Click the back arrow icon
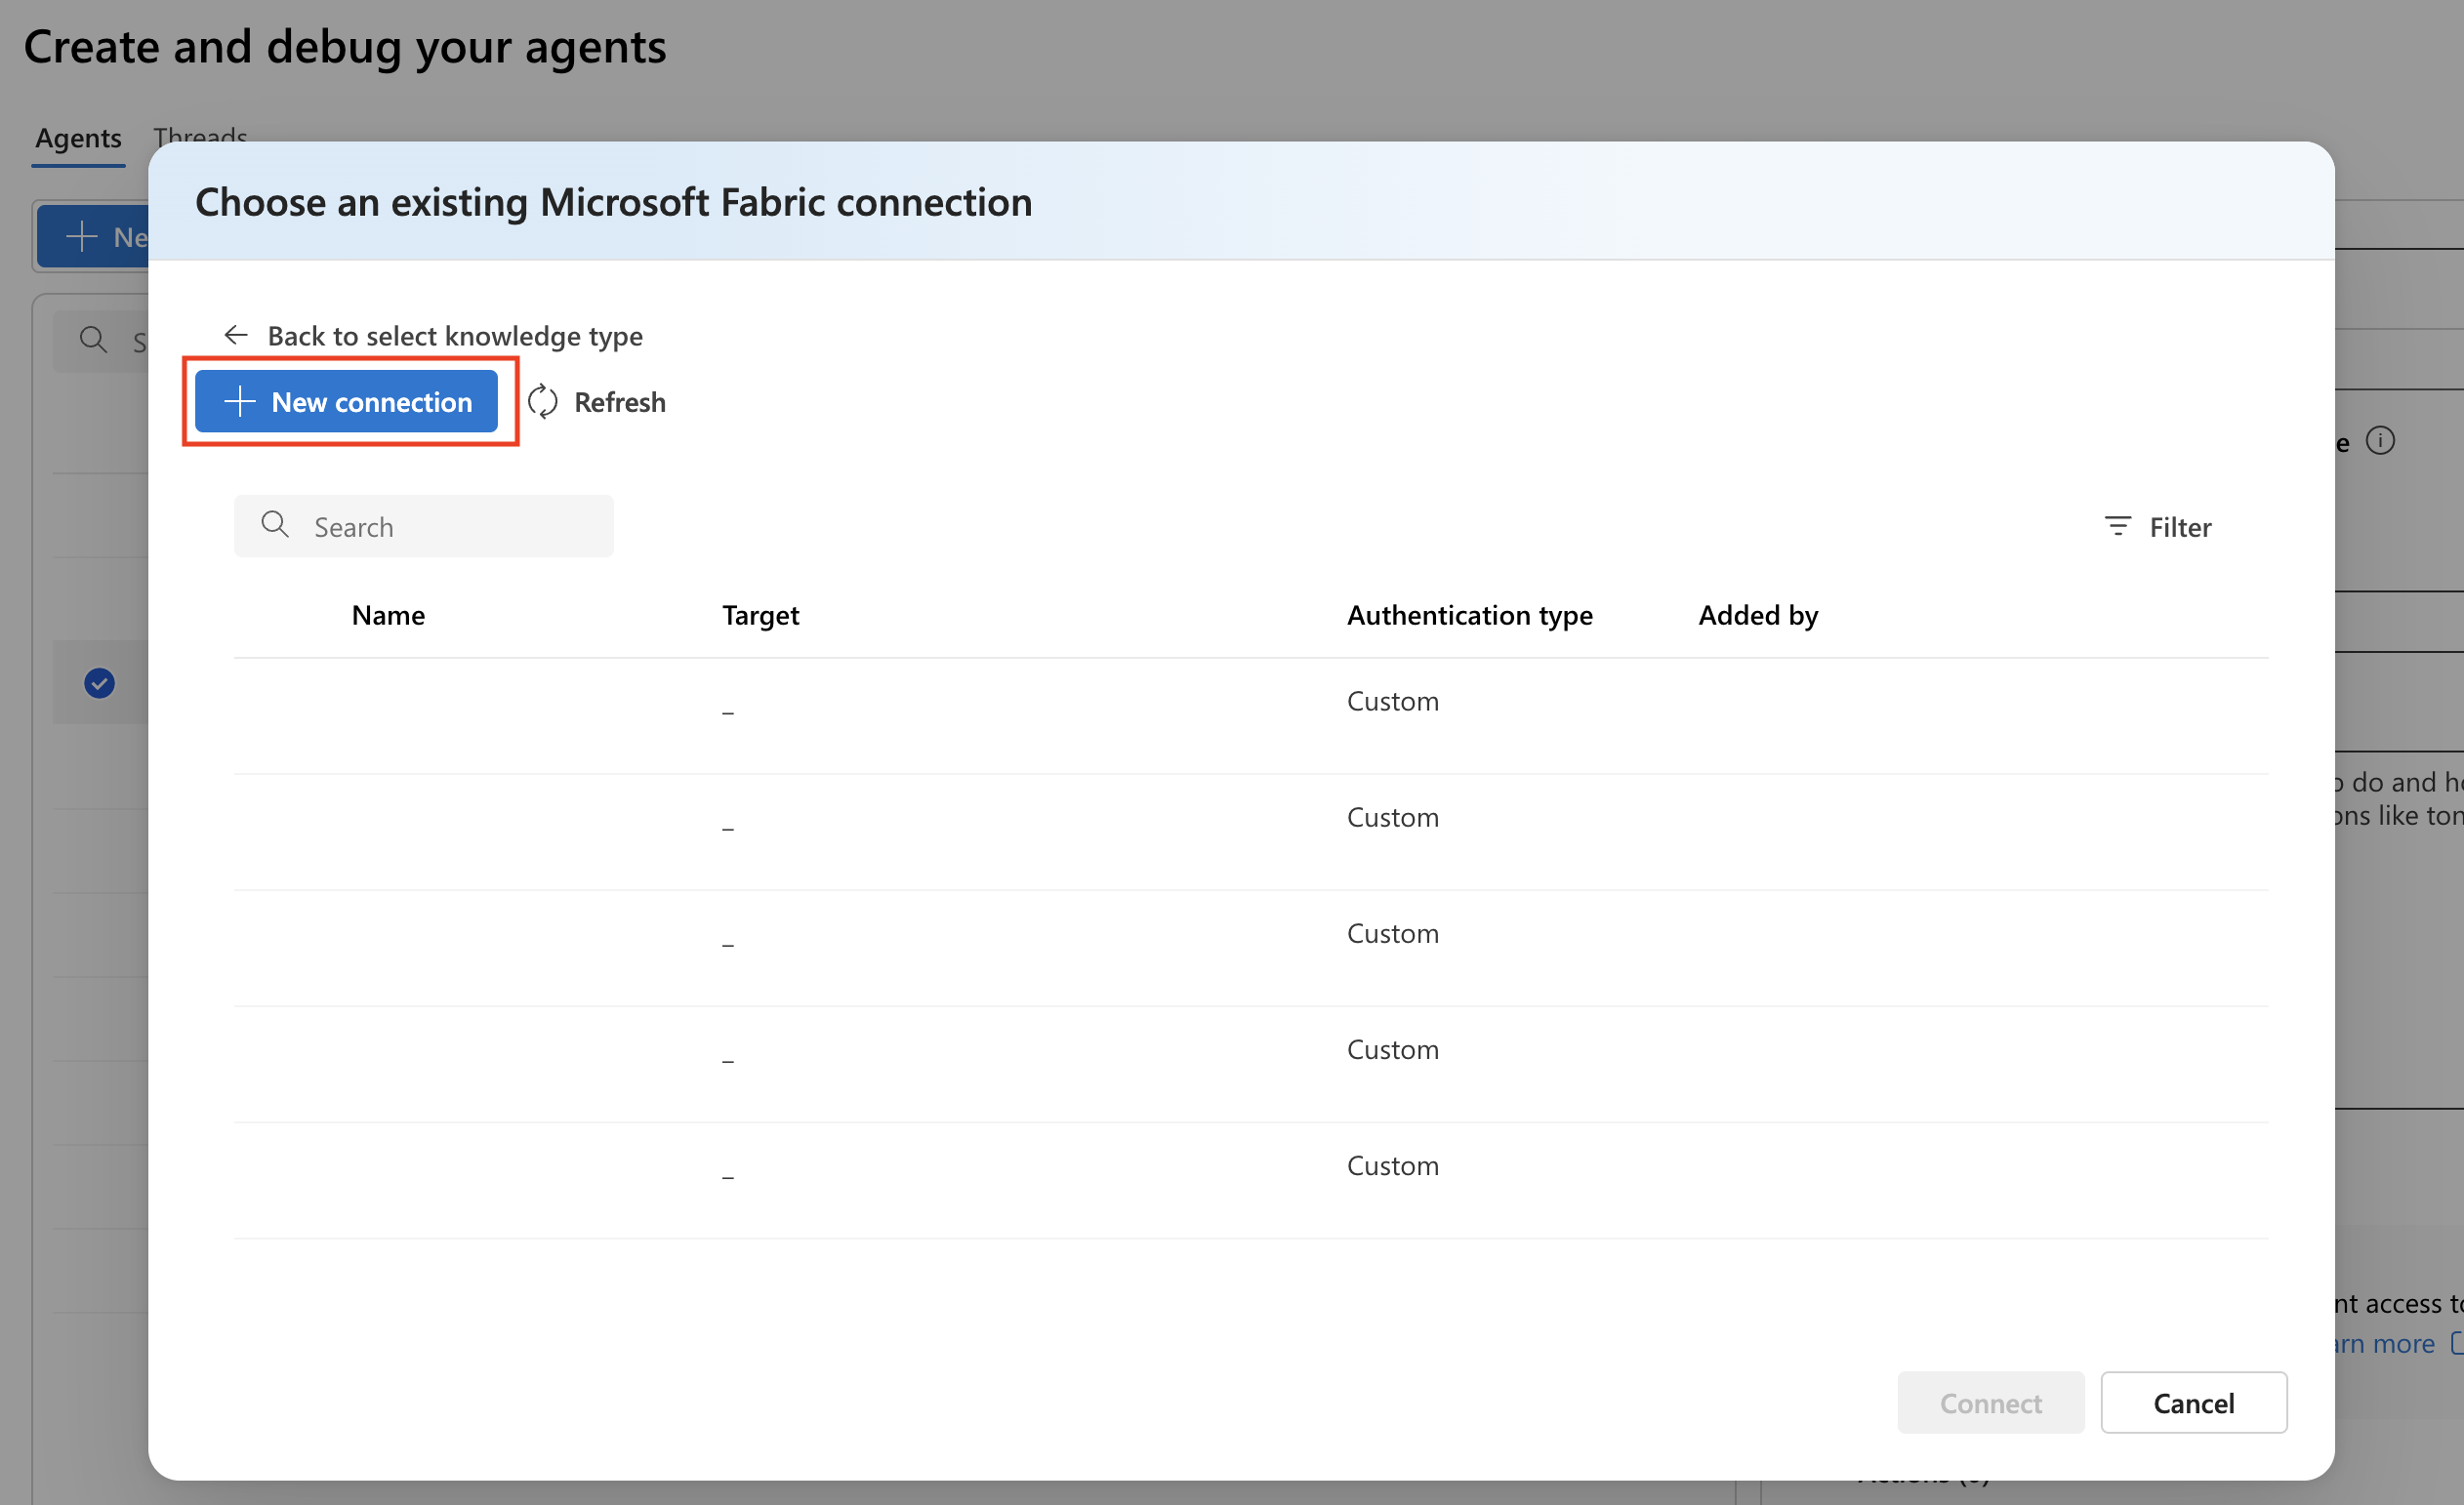The height and width of the screenshot is (1505, 2464). pos(236,335)
